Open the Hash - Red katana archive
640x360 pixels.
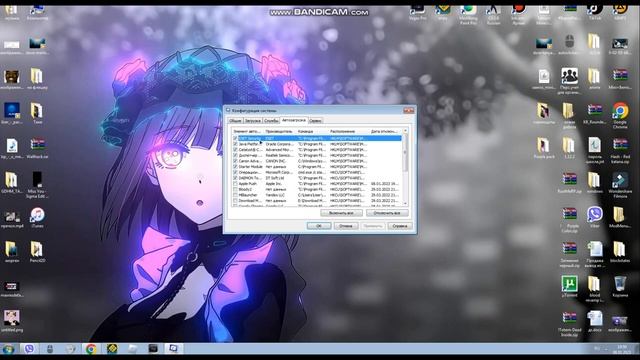click(x=620, y=150)
